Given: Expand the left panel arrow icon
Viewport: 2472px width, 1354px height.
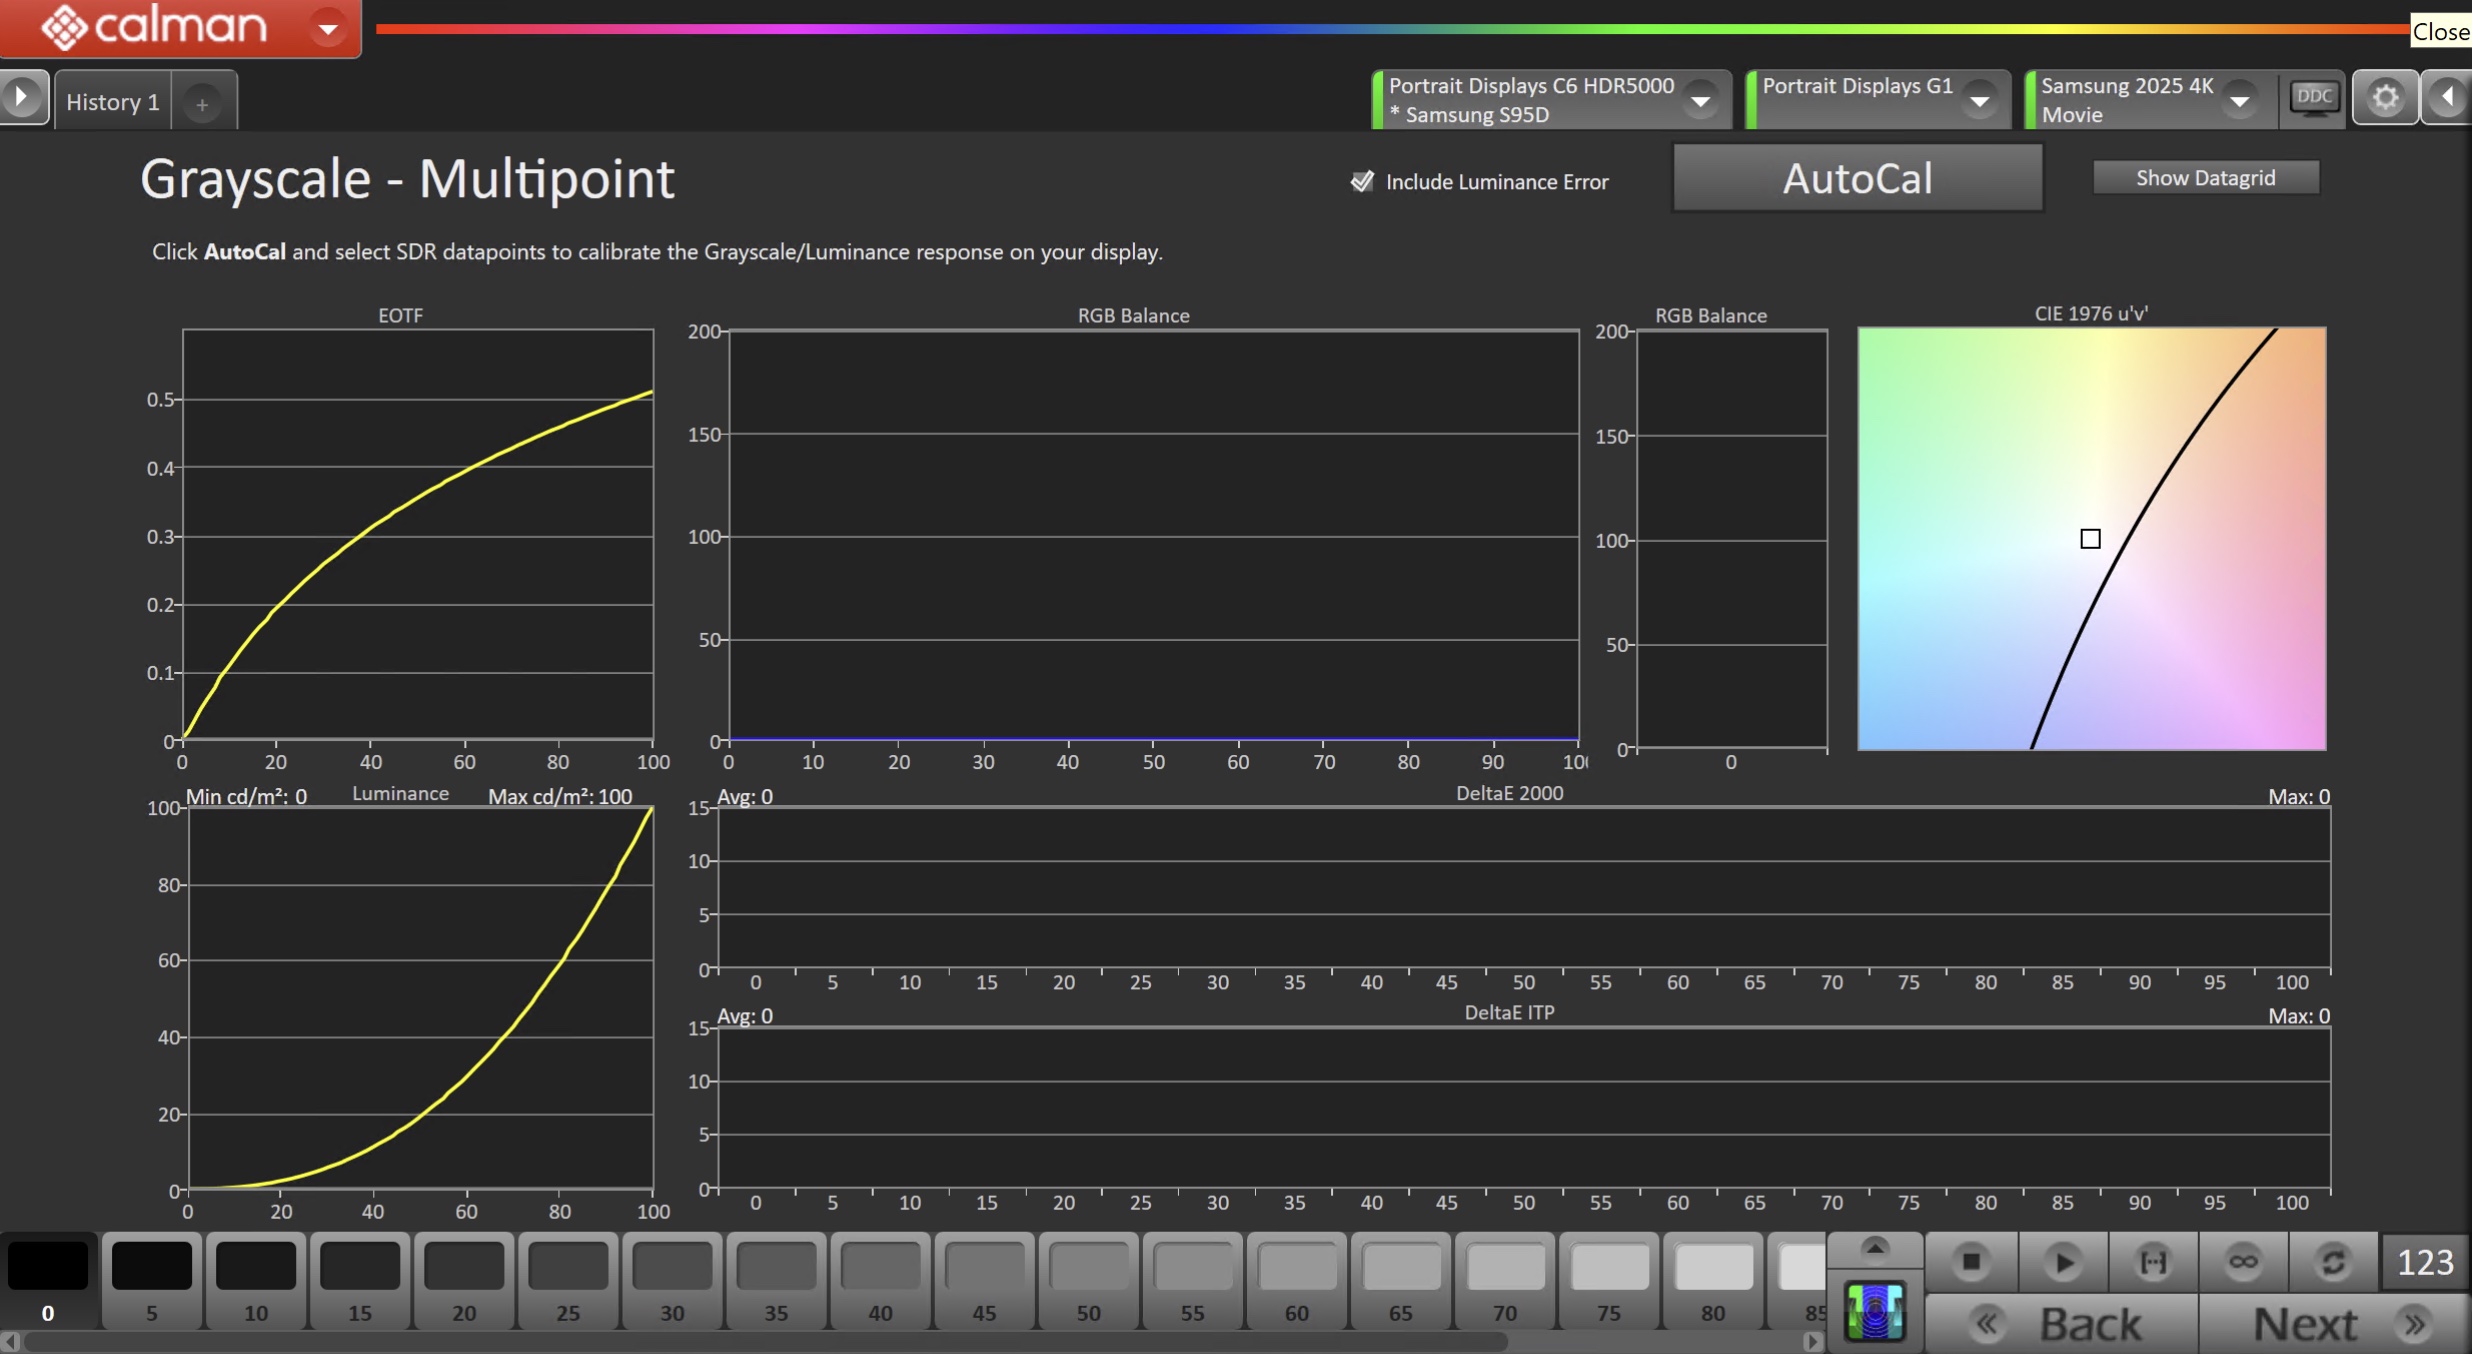Looking at the screenshot, I should pyautogui.click(x=22, y=98).
